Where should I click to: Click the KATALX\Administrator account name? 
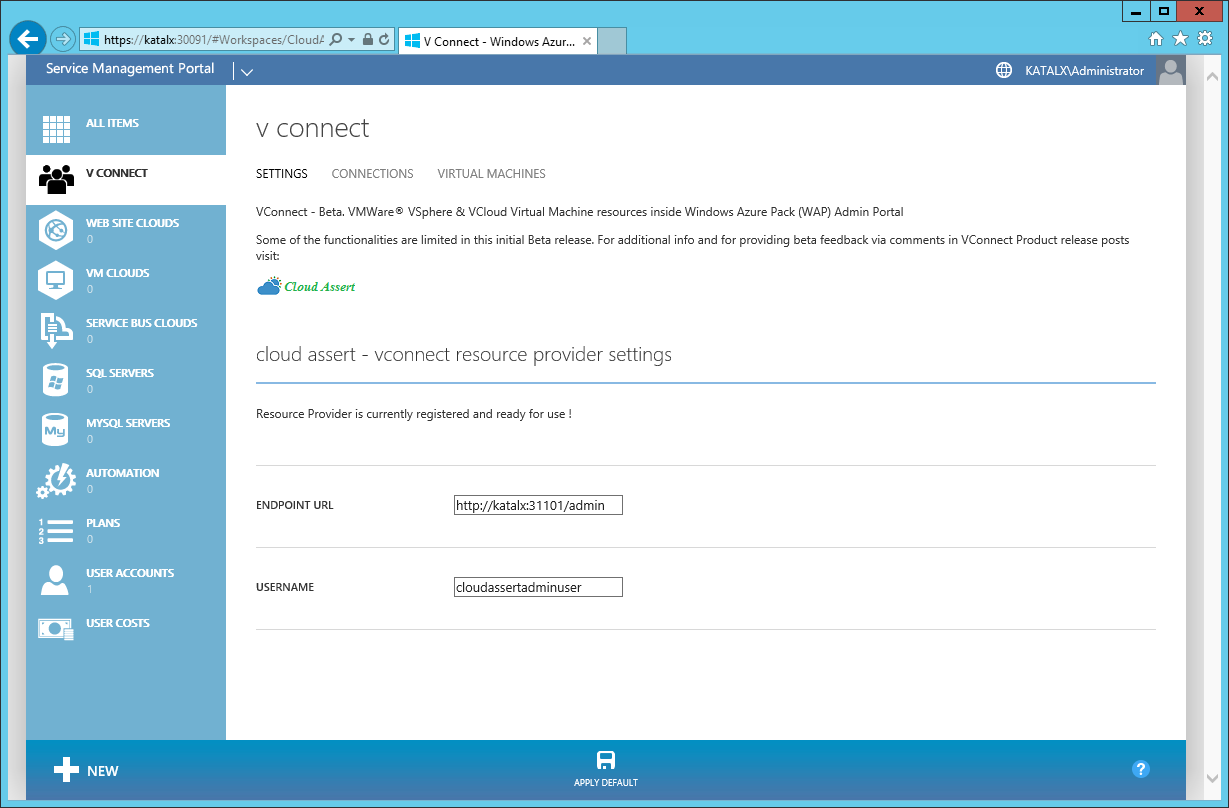1084,71
